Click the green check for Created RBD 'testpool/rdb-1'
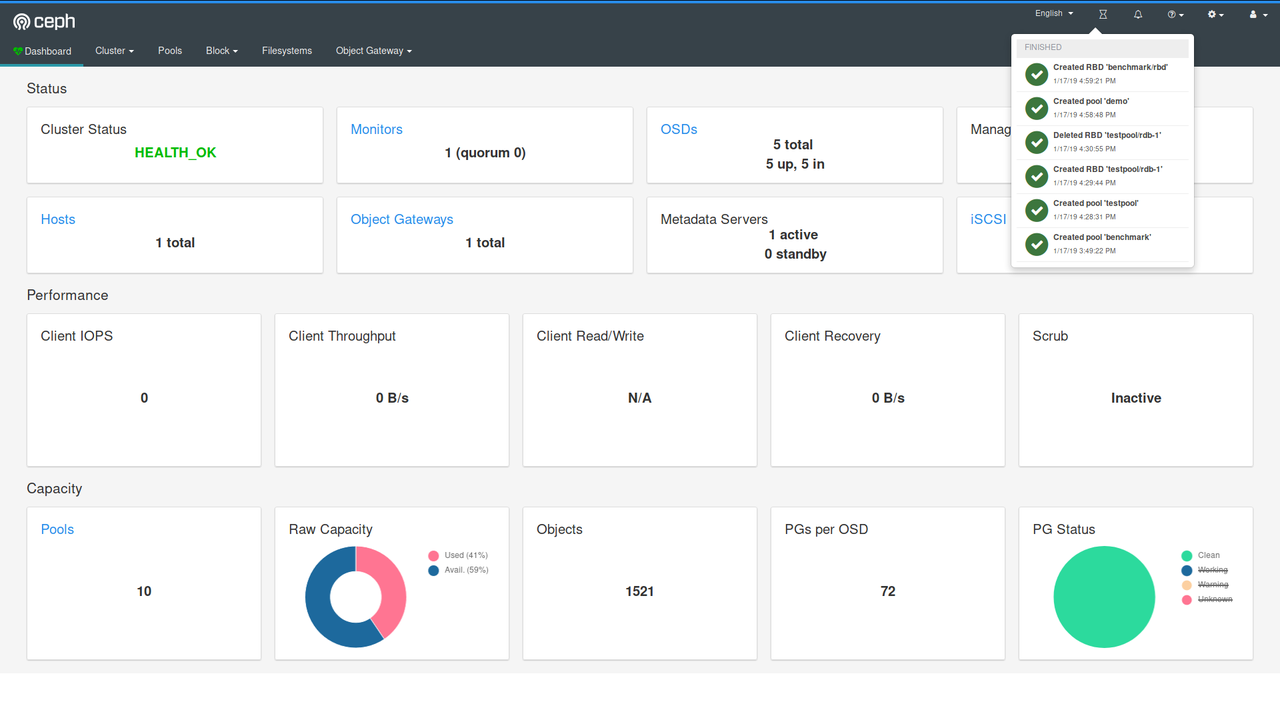The height and width of the screenshot is (720, 1280). coord(1037,176)
